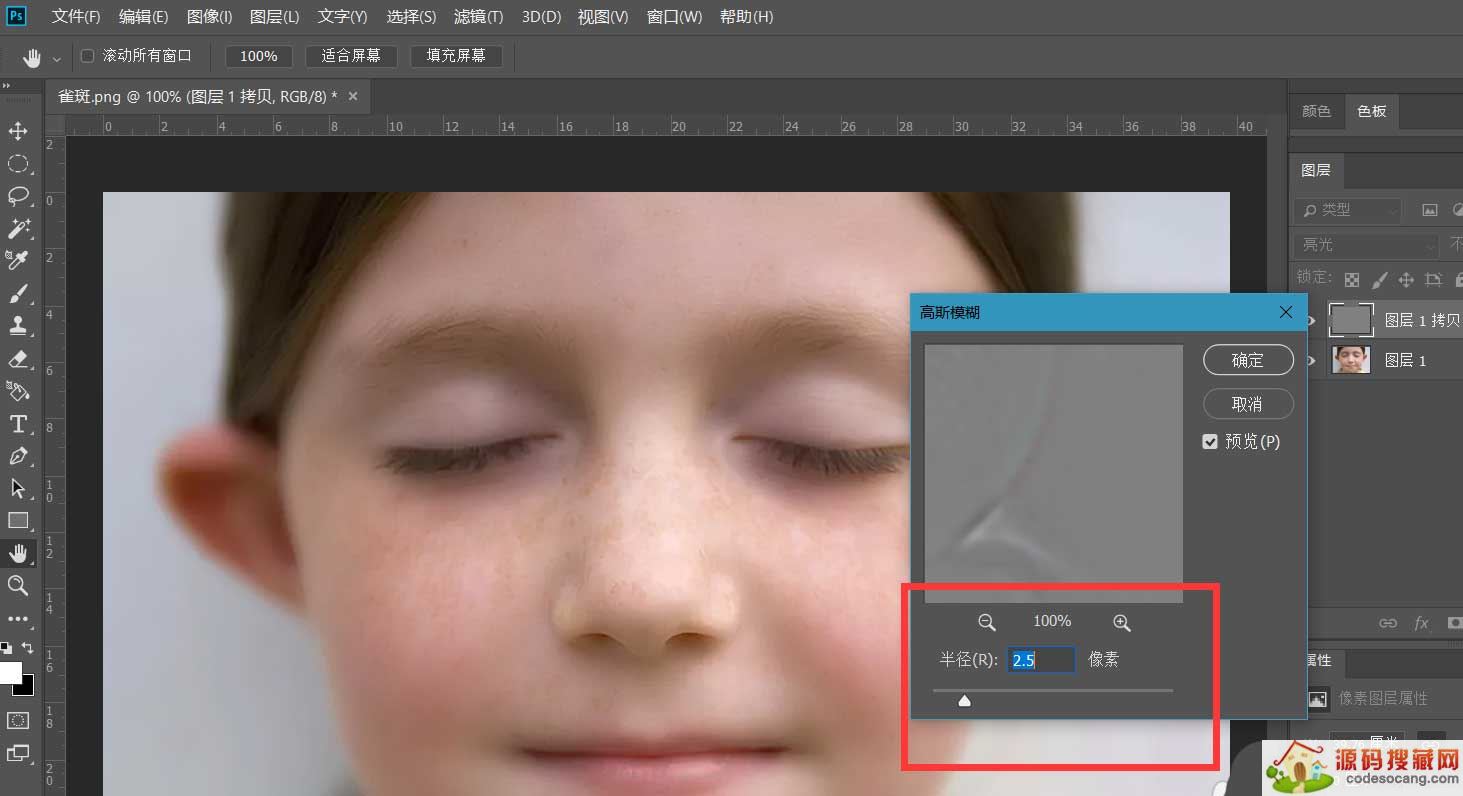Select the Magic Wand tool
This screenshot has height=796, width=1463.
click(18, 229)
